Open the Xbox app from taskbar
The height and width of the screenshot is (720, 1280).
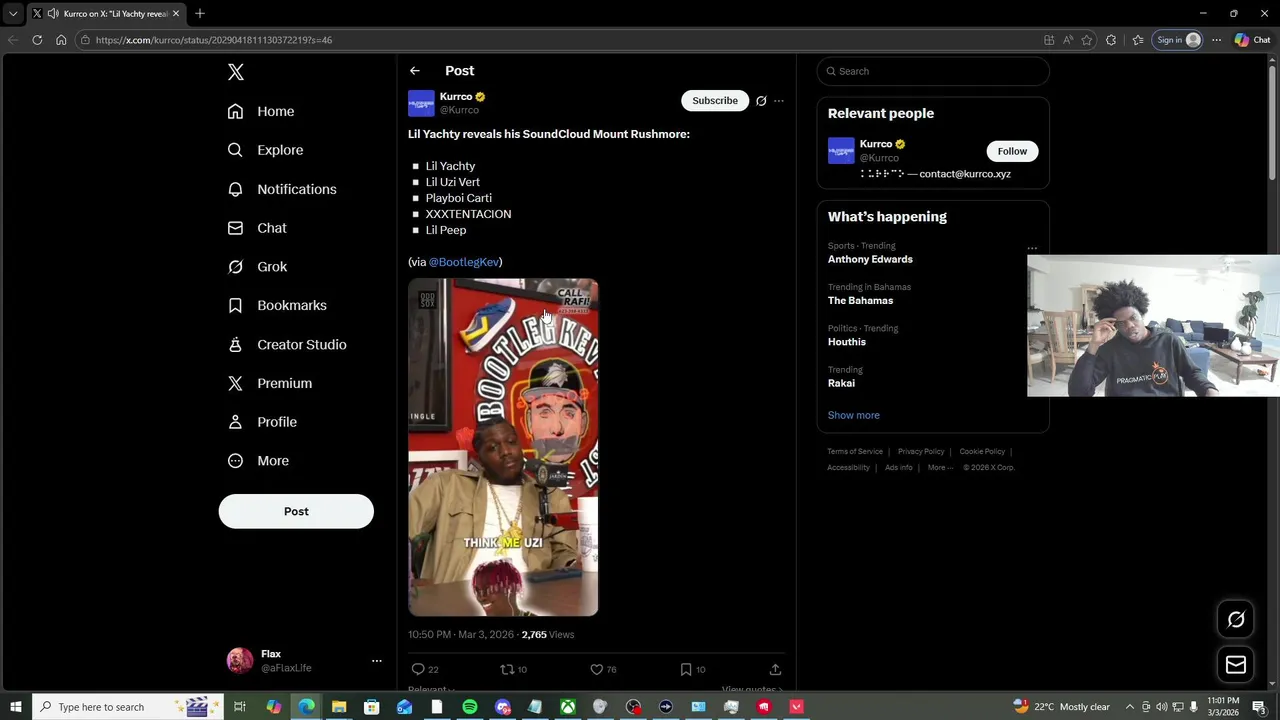pos(567,707)
